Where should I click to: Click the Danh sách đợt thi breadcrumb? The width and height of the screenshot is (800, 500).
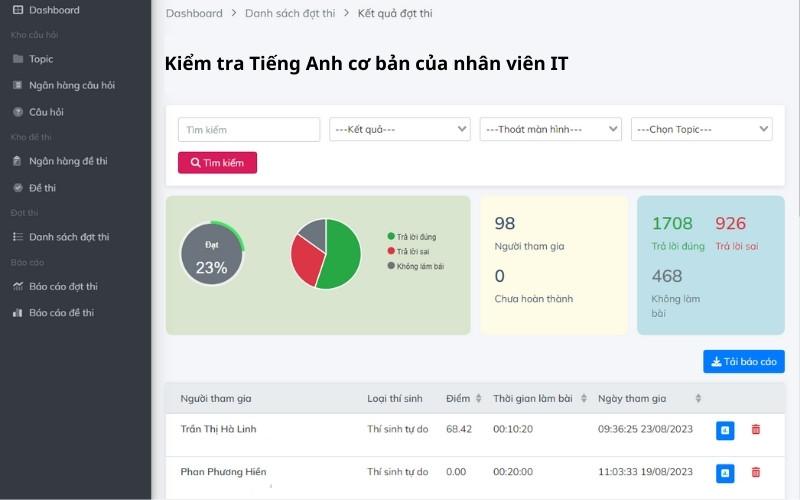tap(290, 13)
